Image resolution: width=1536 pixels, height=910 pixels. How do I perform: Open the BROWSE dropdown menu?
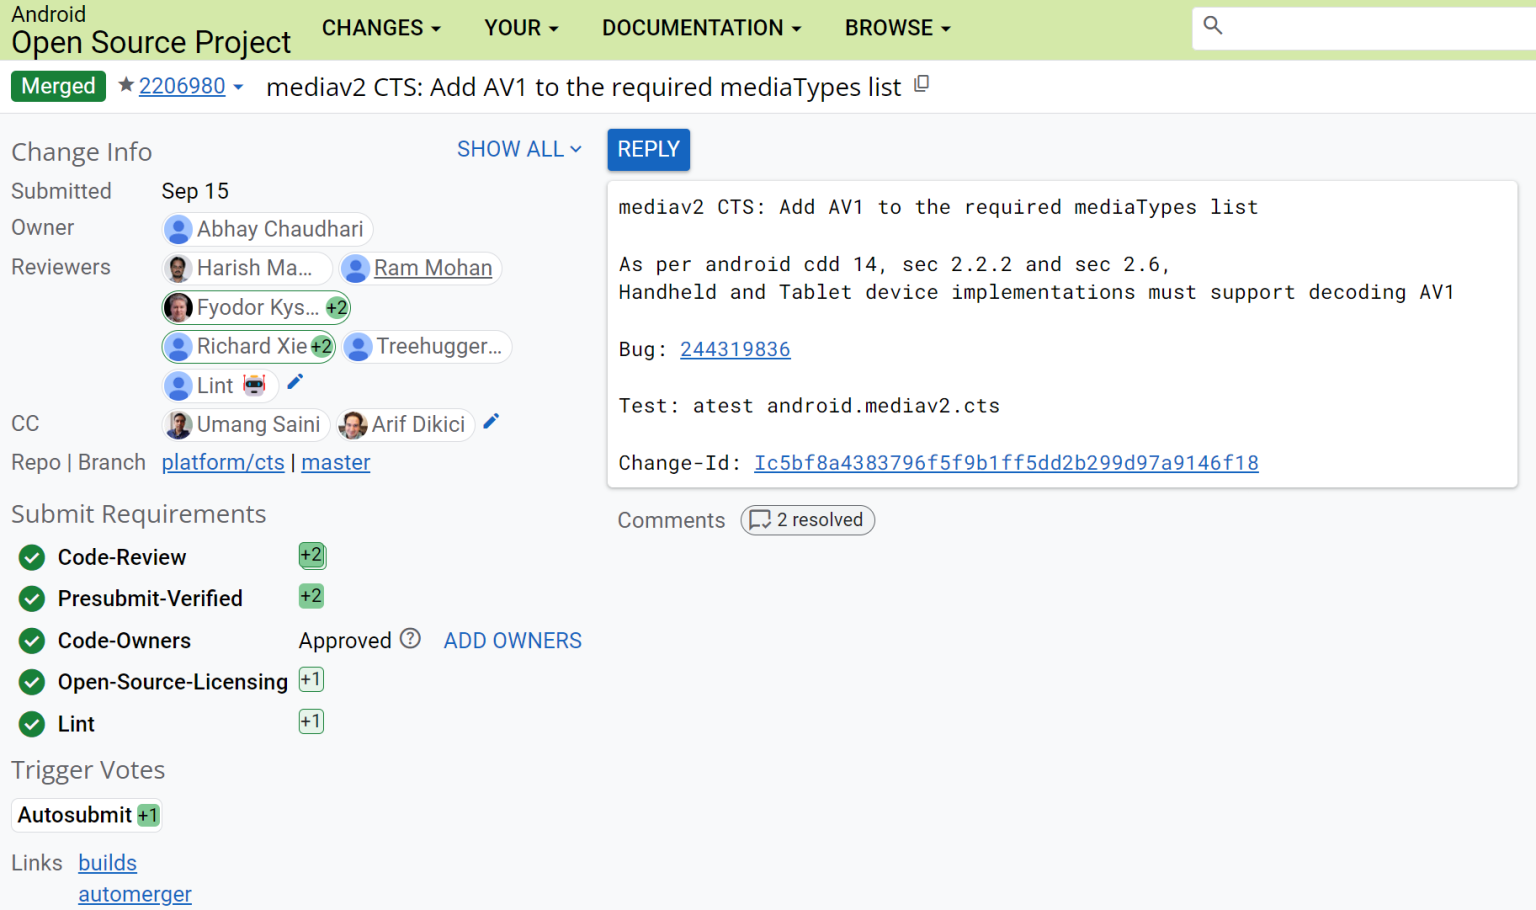(897, 28)
